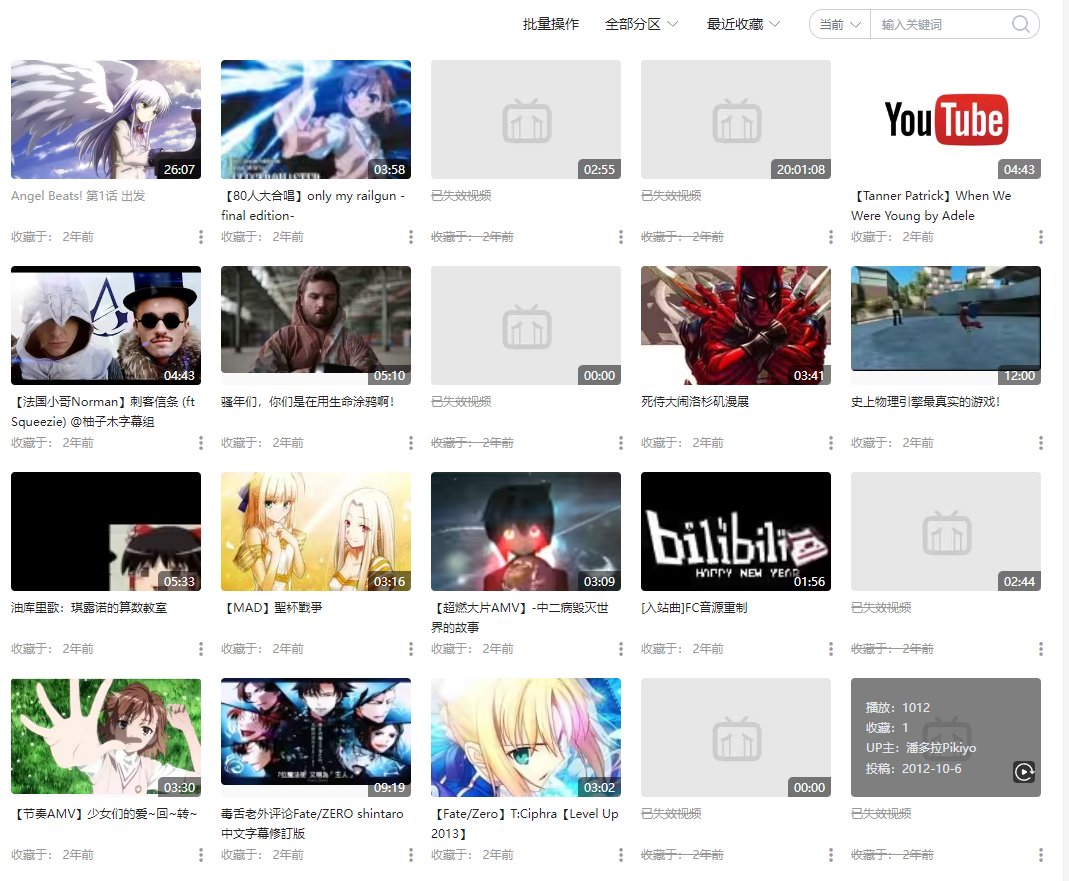Open Tanner Patrick When We Were Young title
1069x881 pixels.
click(x=931, y=205)
